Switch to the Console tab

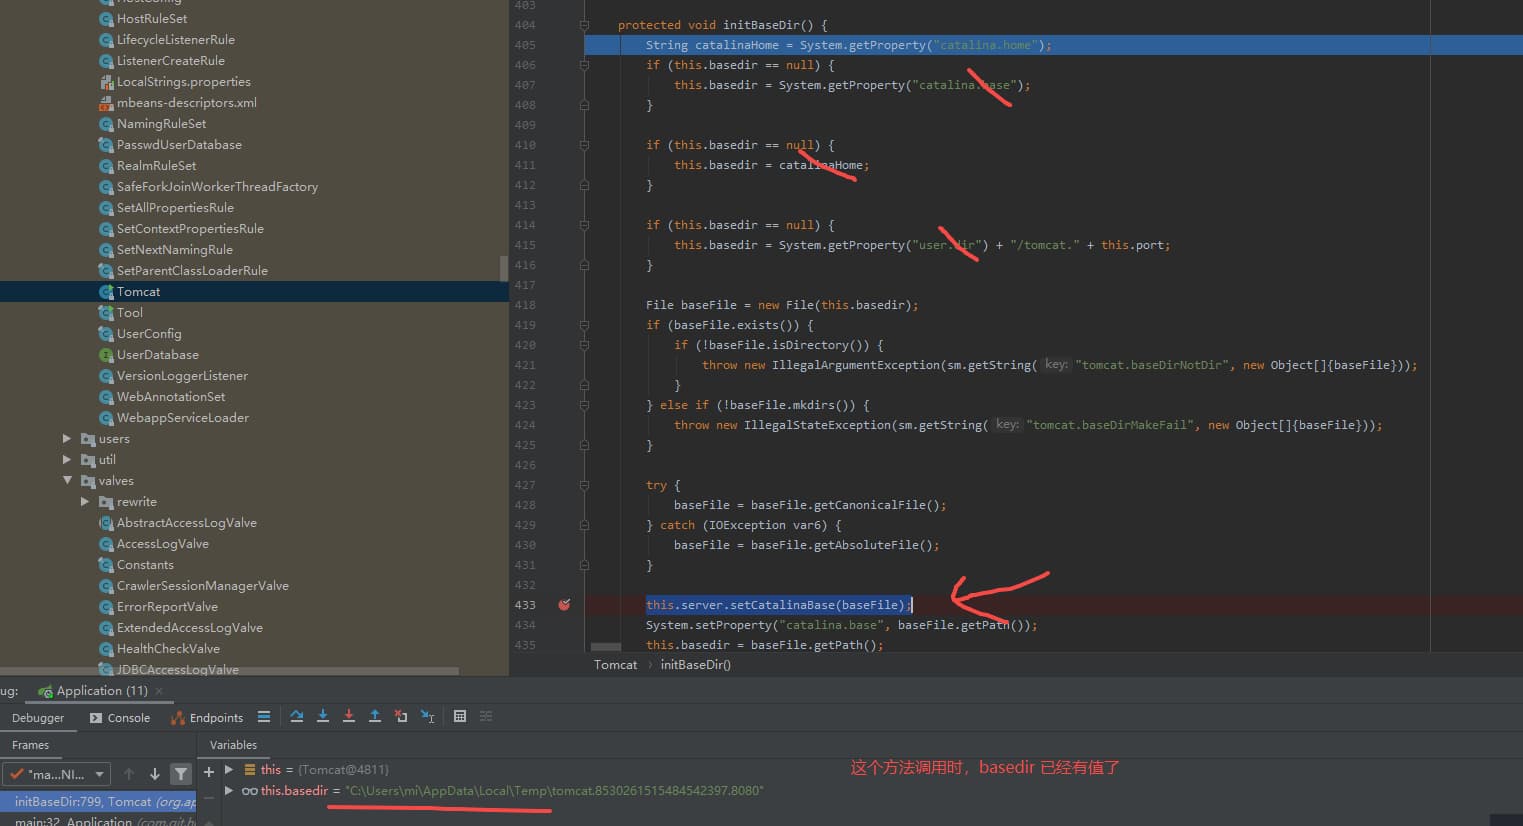pos(120,718)
